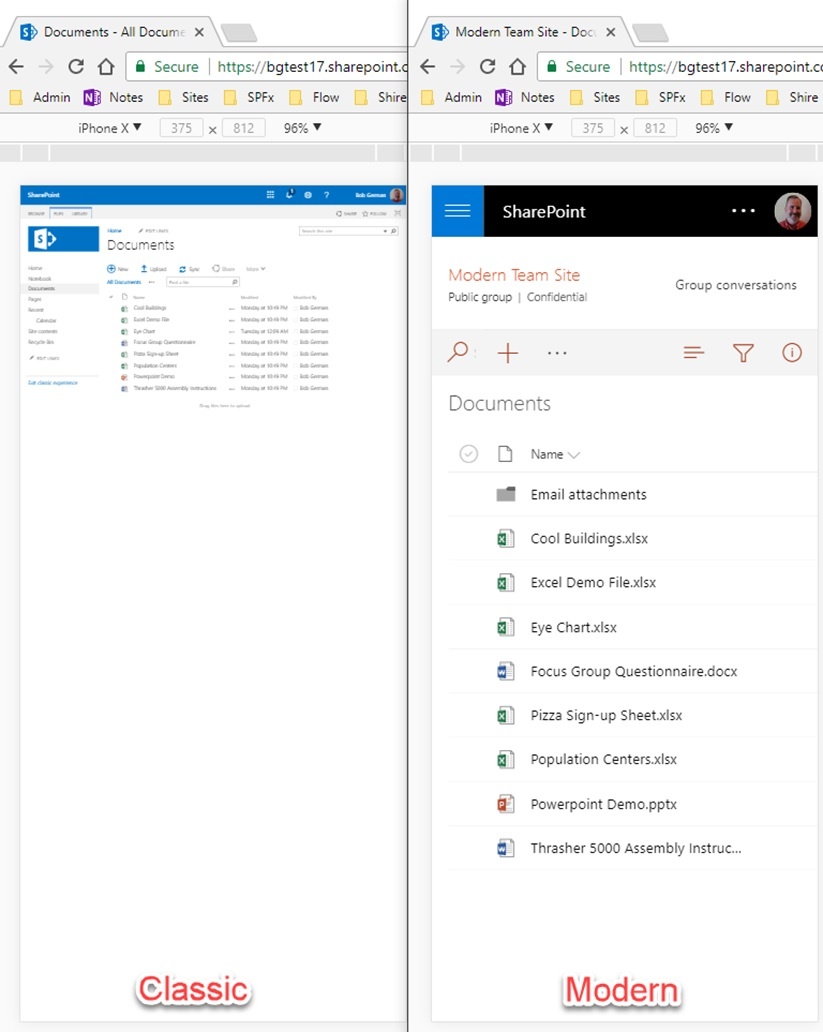Check the box next to Cool Buildings in classic view

109,309
